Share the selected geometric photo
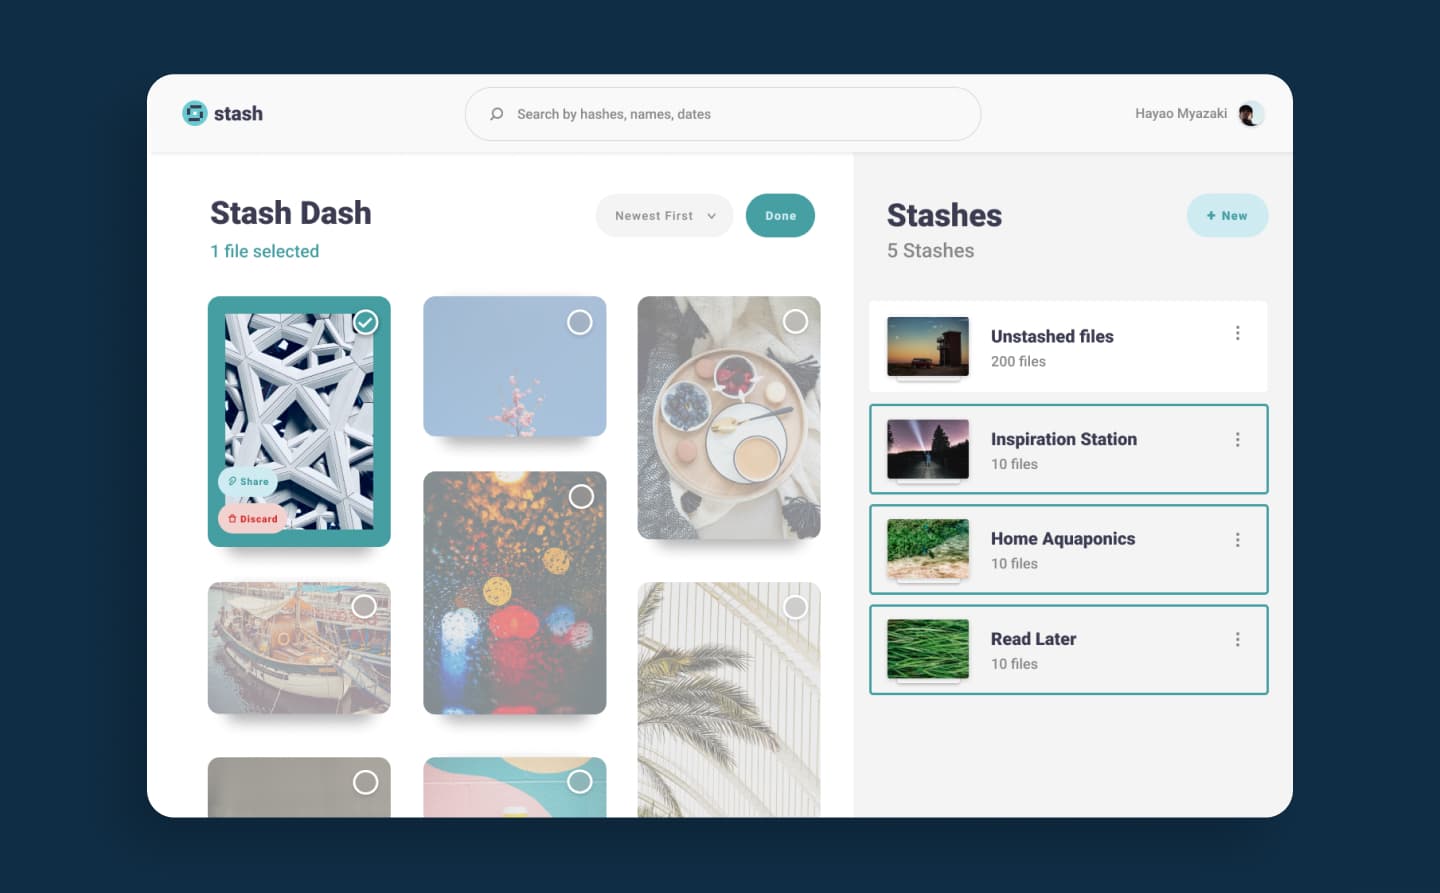The height and width of the screenshot is (893, 1440). tap(248, 481)
